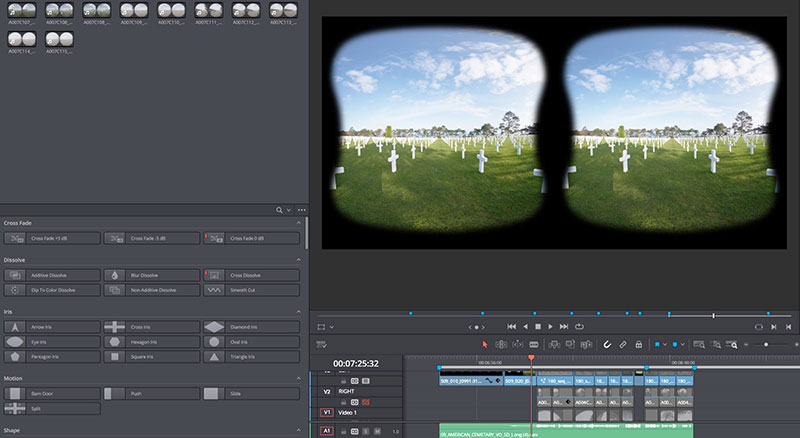
Task: Toggle the A1 audio track selector
Action: pyautogui.click(x=326, y=431)
